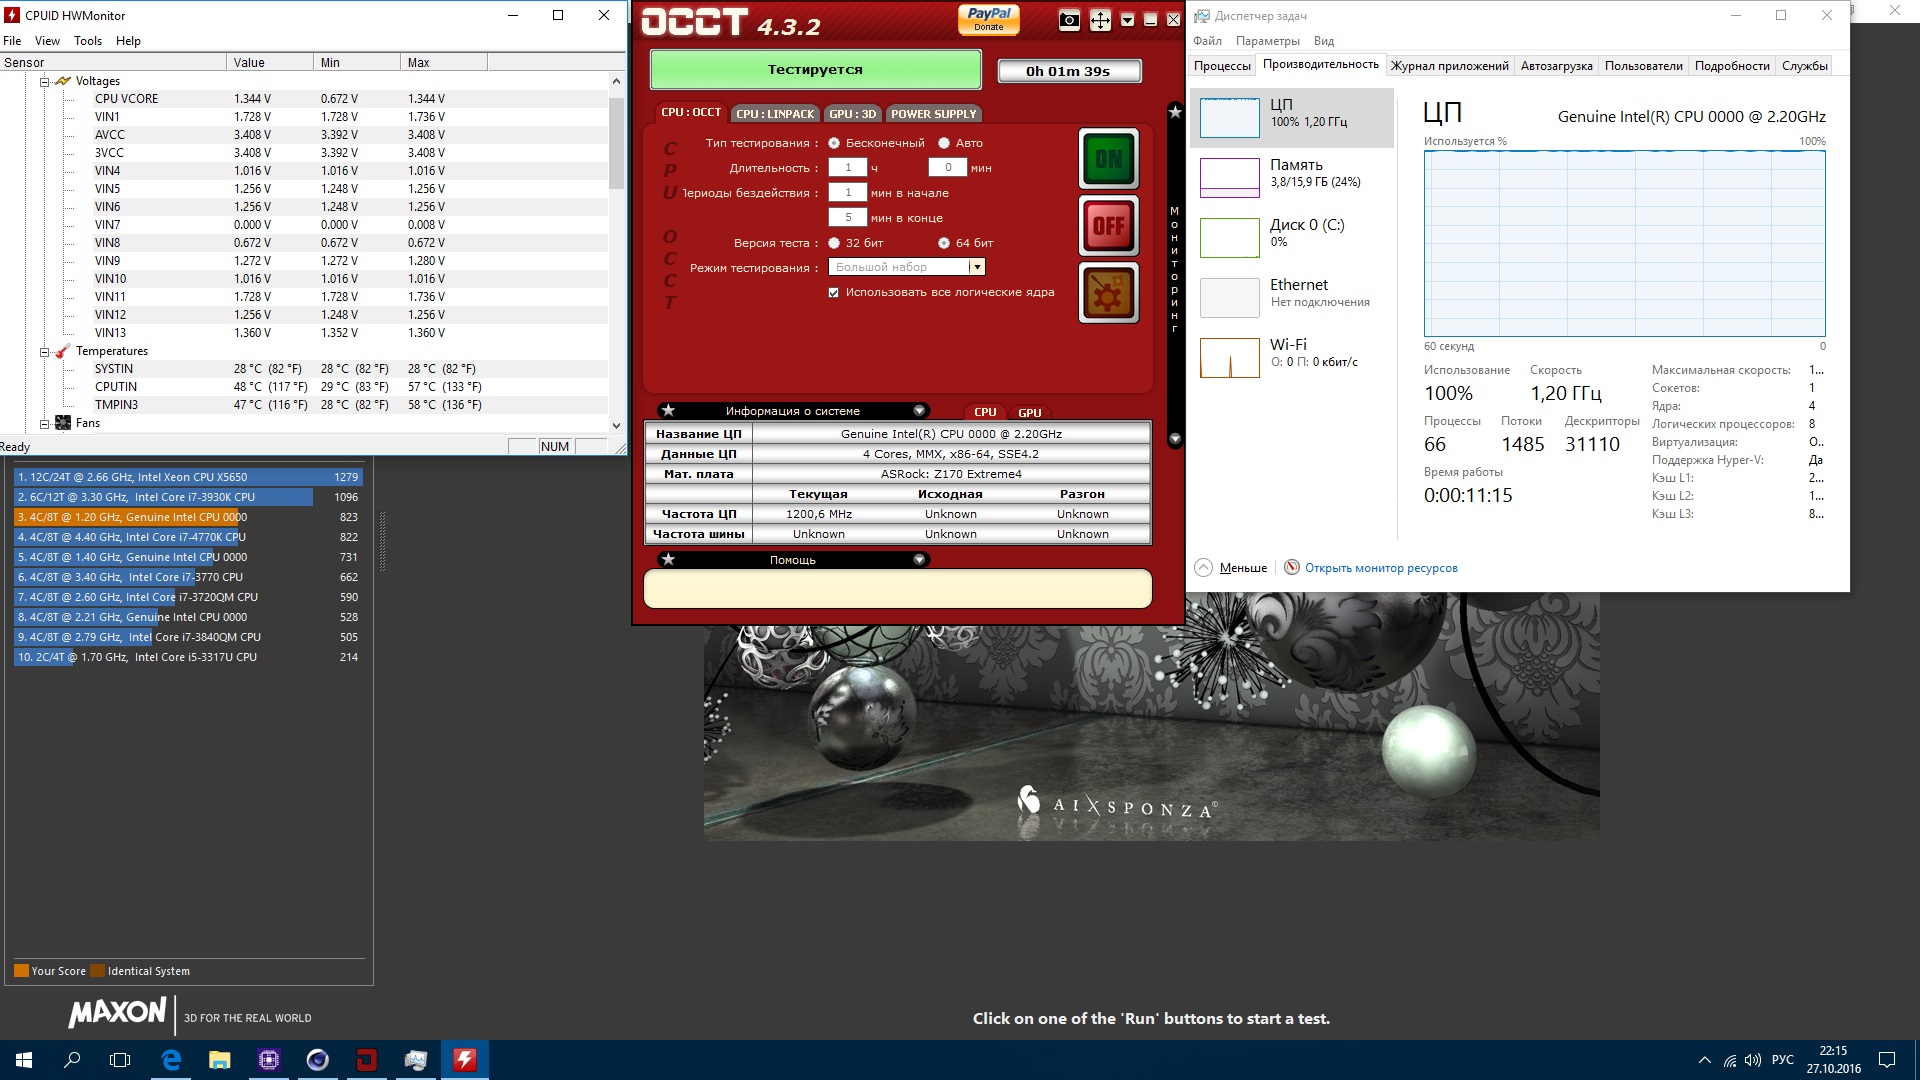Click the OCCT screenshot camera icon
1920x1080 pixels.
[x=1069, y=21]
